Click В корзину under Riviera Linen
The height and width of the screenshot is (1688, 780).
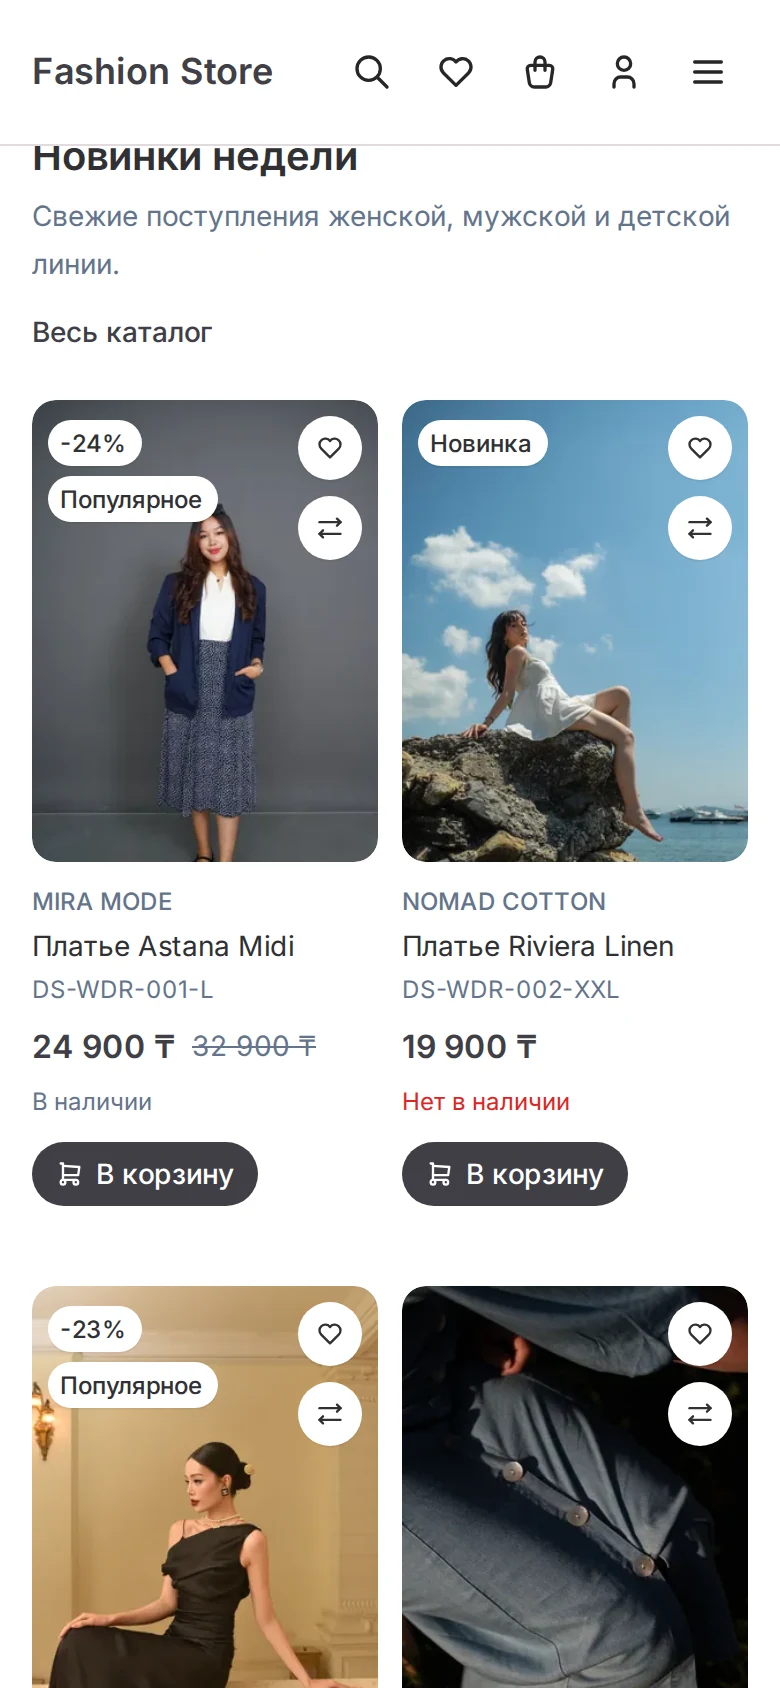pos(515,1174)
